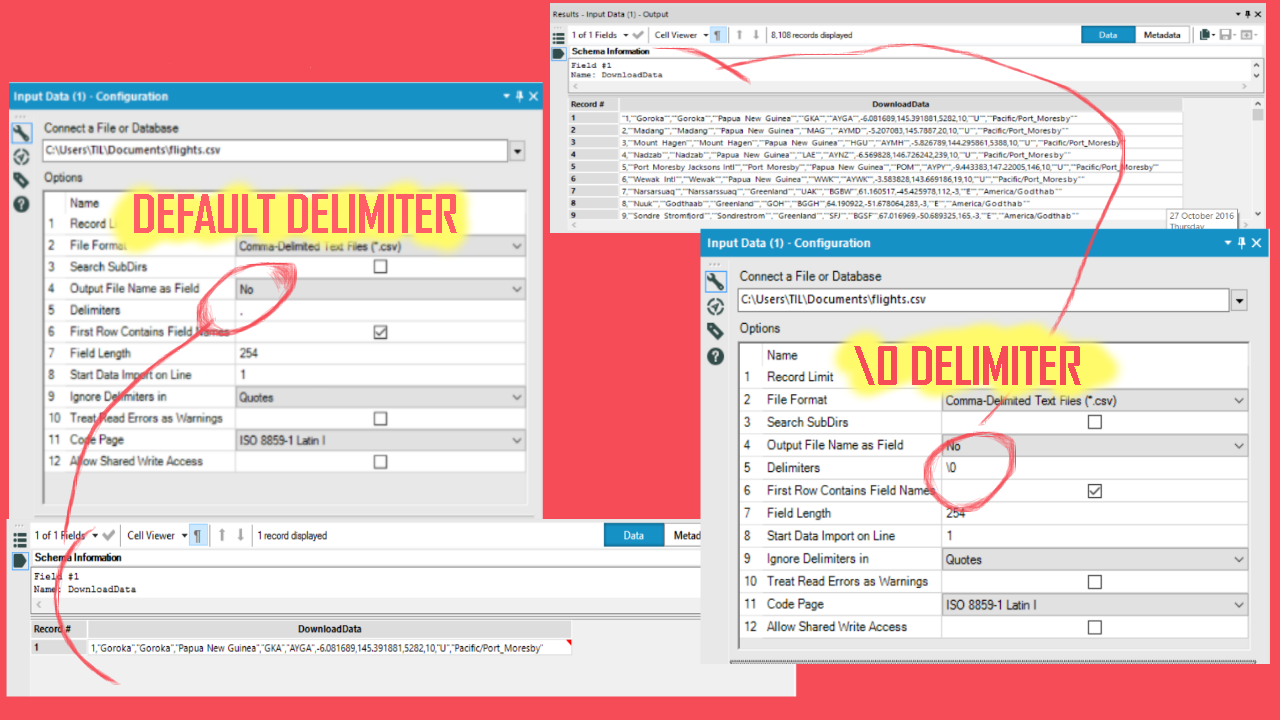Show the messages list icon in the 8,108-records Results window
The height and width of the screenshot is (720, 1280).
(559, 36)
